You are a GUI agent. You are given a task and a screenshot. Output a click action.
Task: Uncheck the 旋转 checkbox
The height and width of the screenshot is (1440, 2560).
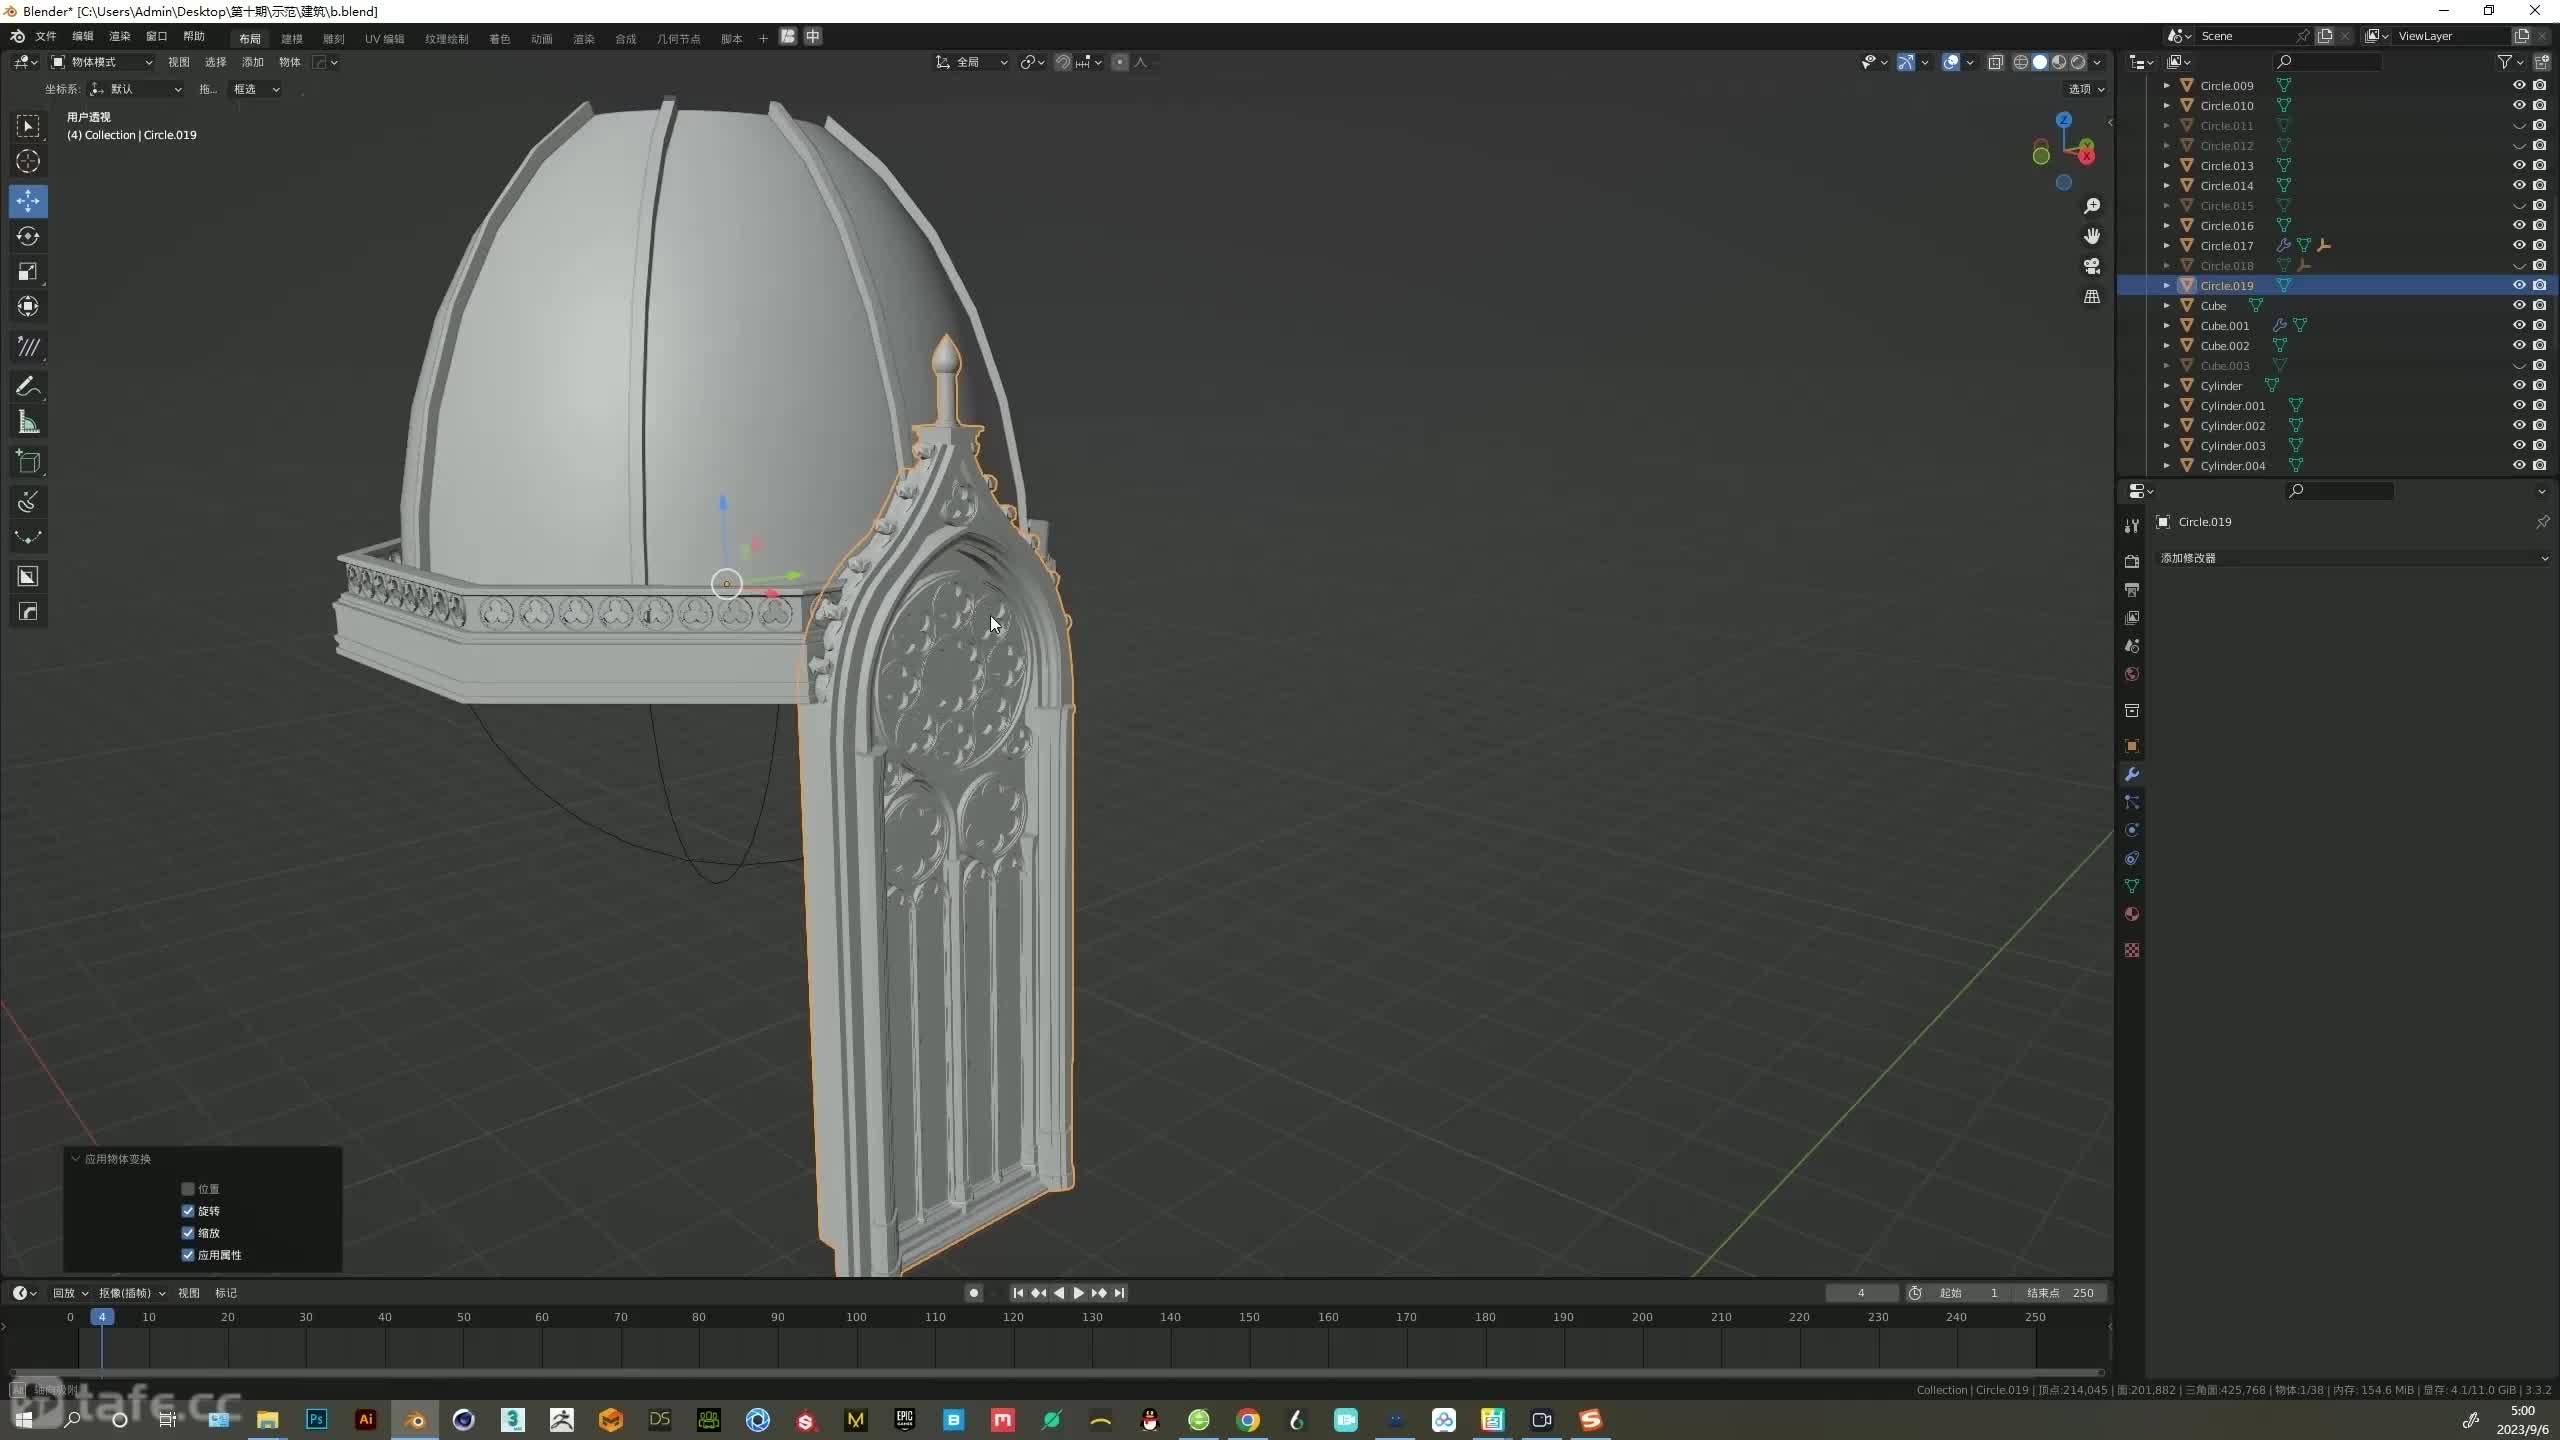[x=187, y=1211]
